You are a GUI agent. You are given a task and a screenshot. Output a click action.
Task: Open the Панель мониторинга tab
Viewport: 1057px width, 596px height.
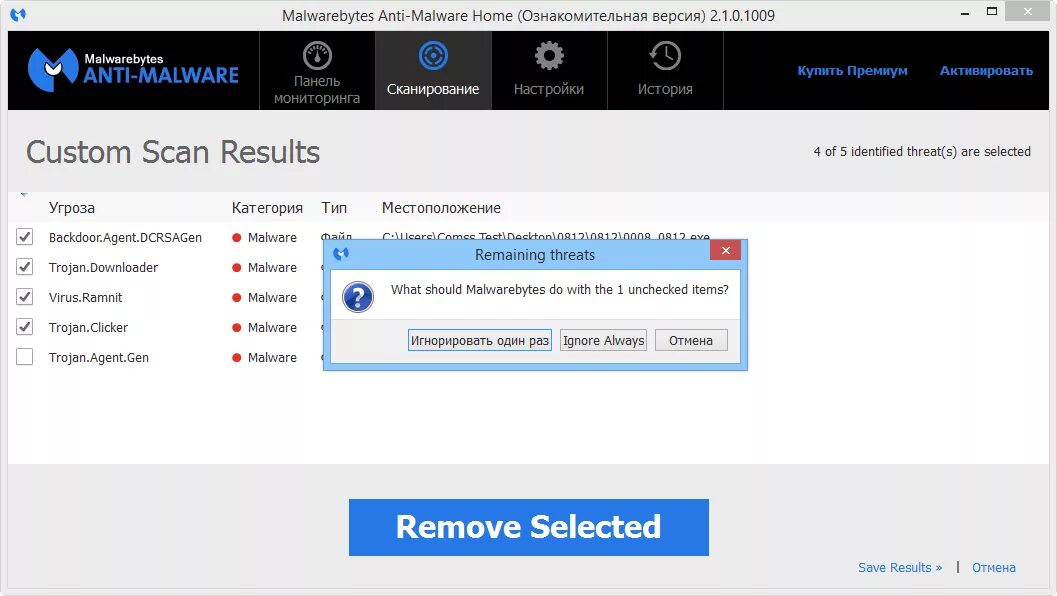coord(317,70)
